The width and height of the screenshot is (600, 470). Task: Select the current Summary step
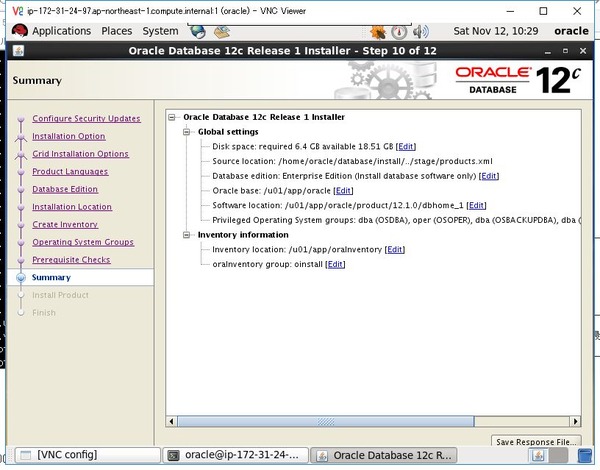click(x=51, y=277)
